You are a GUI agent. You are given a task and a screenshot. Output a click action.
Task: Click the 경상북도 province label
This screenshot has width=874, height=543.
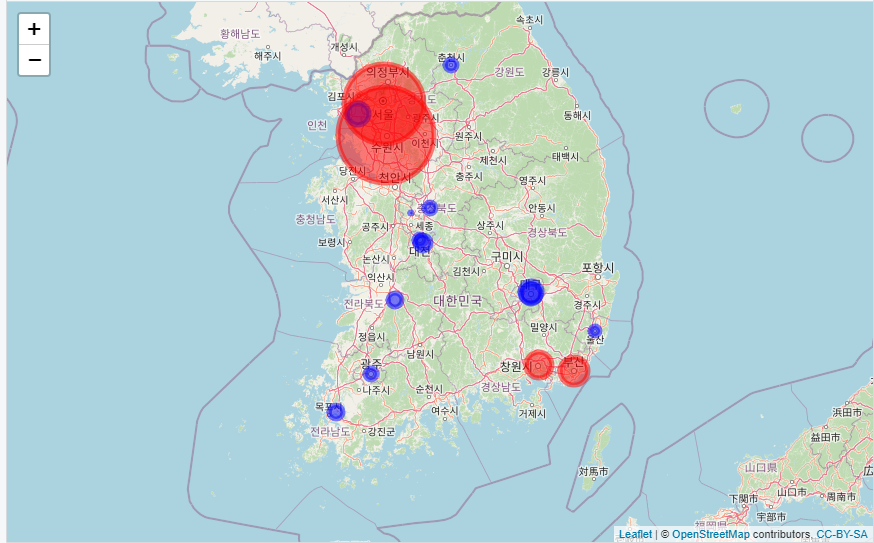click(547, 232)
